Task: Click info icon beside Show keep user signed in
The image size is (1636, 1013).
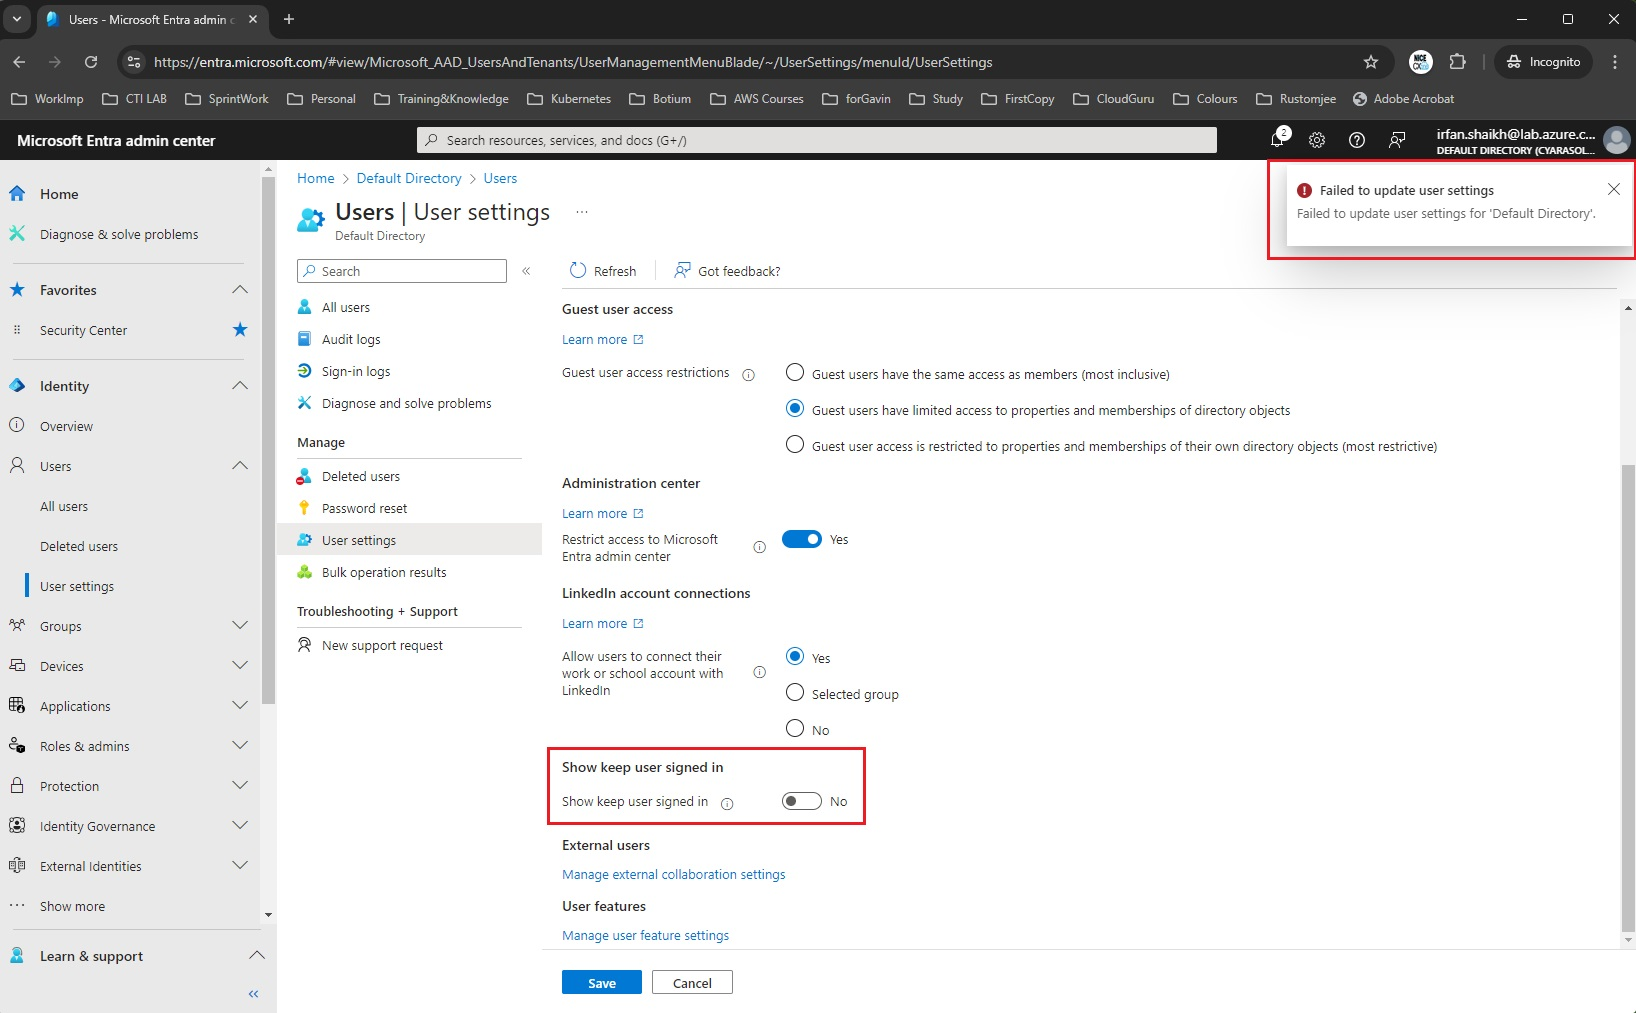Action: pyautogui.click(x=727, y=803)
